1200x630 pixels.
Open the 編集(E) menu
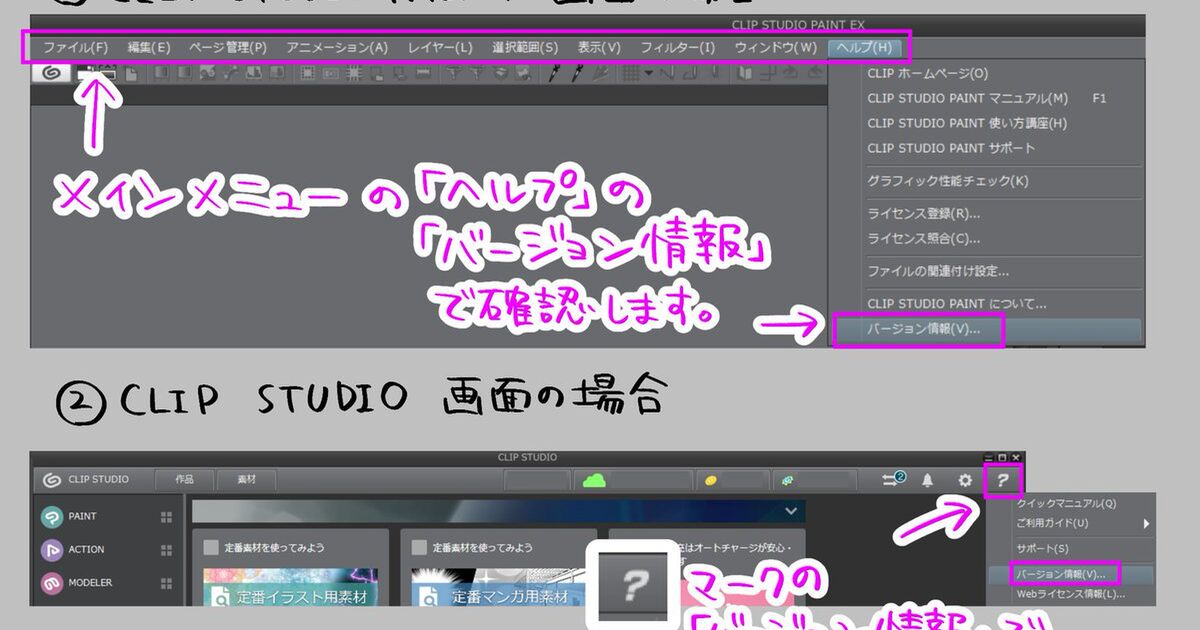(149, 47)
